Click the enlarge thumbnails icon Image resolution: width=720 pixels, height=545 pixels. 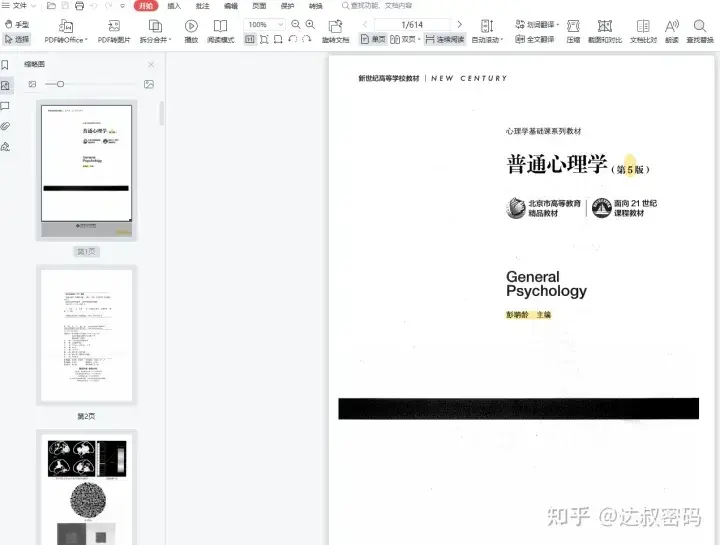coord(149,84)
